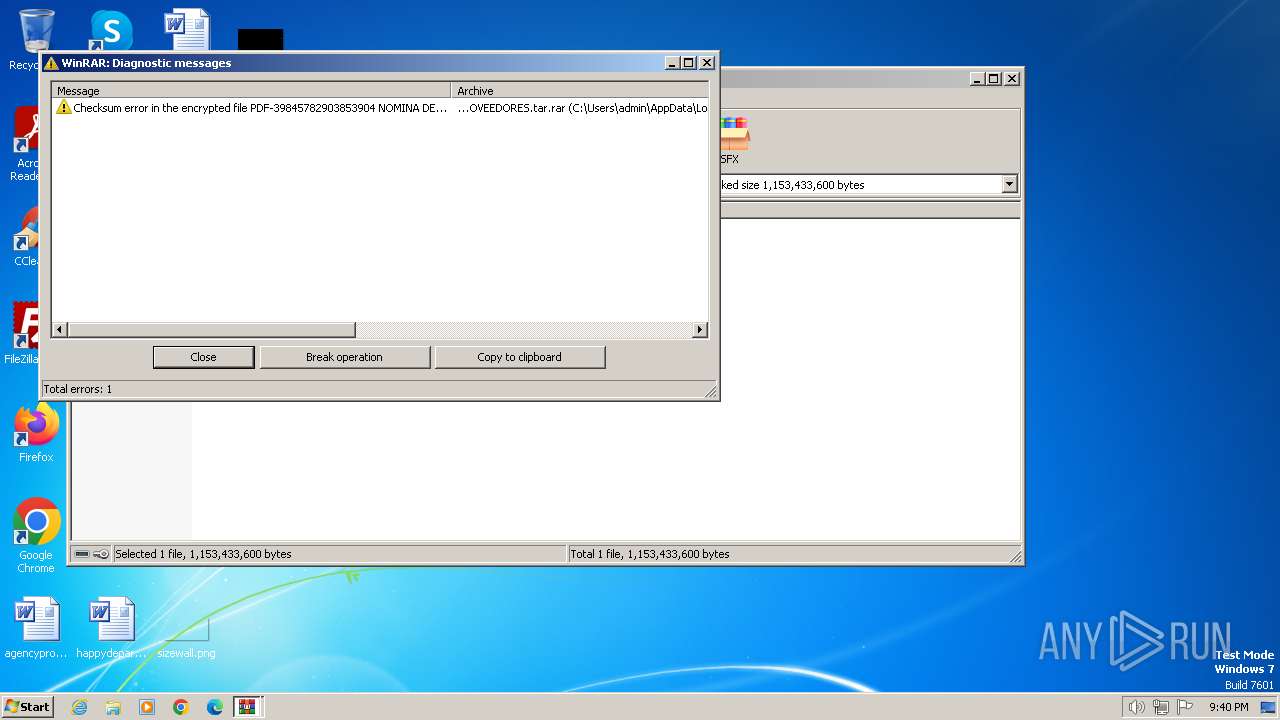
Task: Click 'Total 1 file' status bar text
Action: [x=649, y=554]
